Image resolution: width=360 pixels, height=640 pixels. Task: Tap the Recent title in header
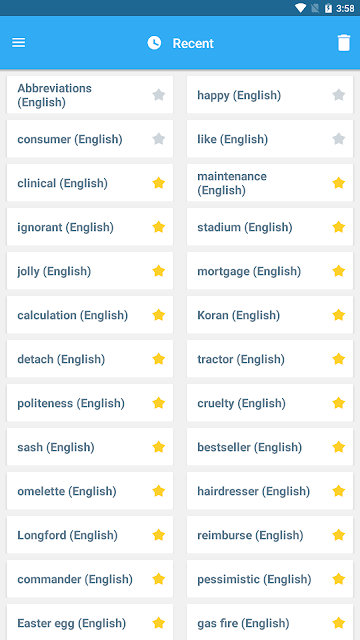[193, 43]
